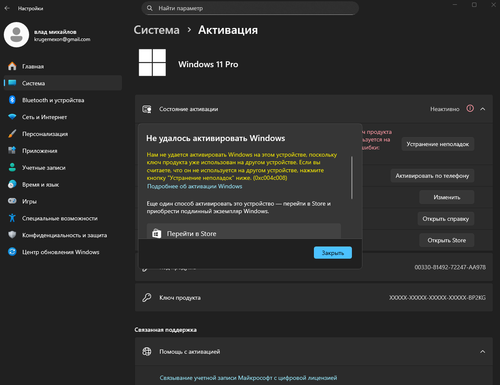Click the privacy shield icon
500x385 pixels.
[12, 235]
